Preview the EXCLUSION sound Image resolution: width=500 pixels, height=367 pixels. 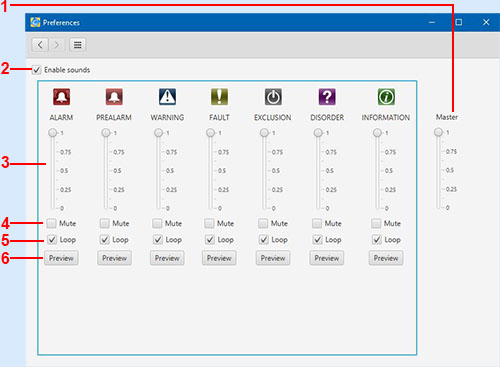pos(273,258)
